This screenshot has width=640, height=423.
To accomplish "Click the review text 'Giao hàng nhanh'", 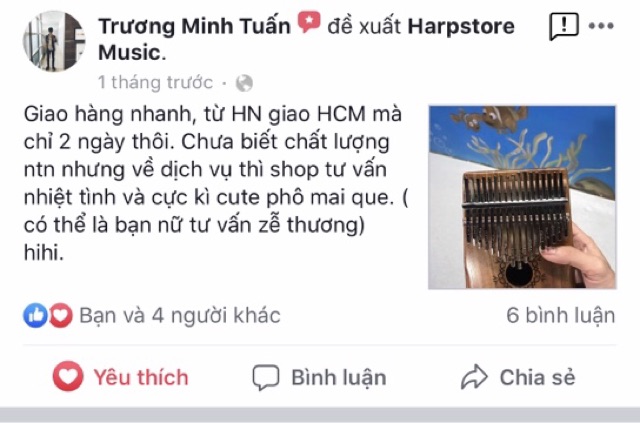I will tap(108, 114).
